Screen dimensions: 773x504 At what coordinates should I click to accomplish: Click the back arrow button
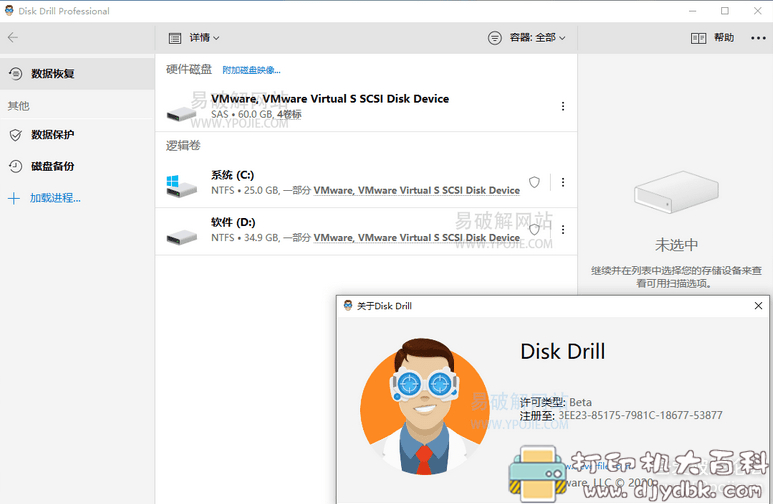coord(13,37)
